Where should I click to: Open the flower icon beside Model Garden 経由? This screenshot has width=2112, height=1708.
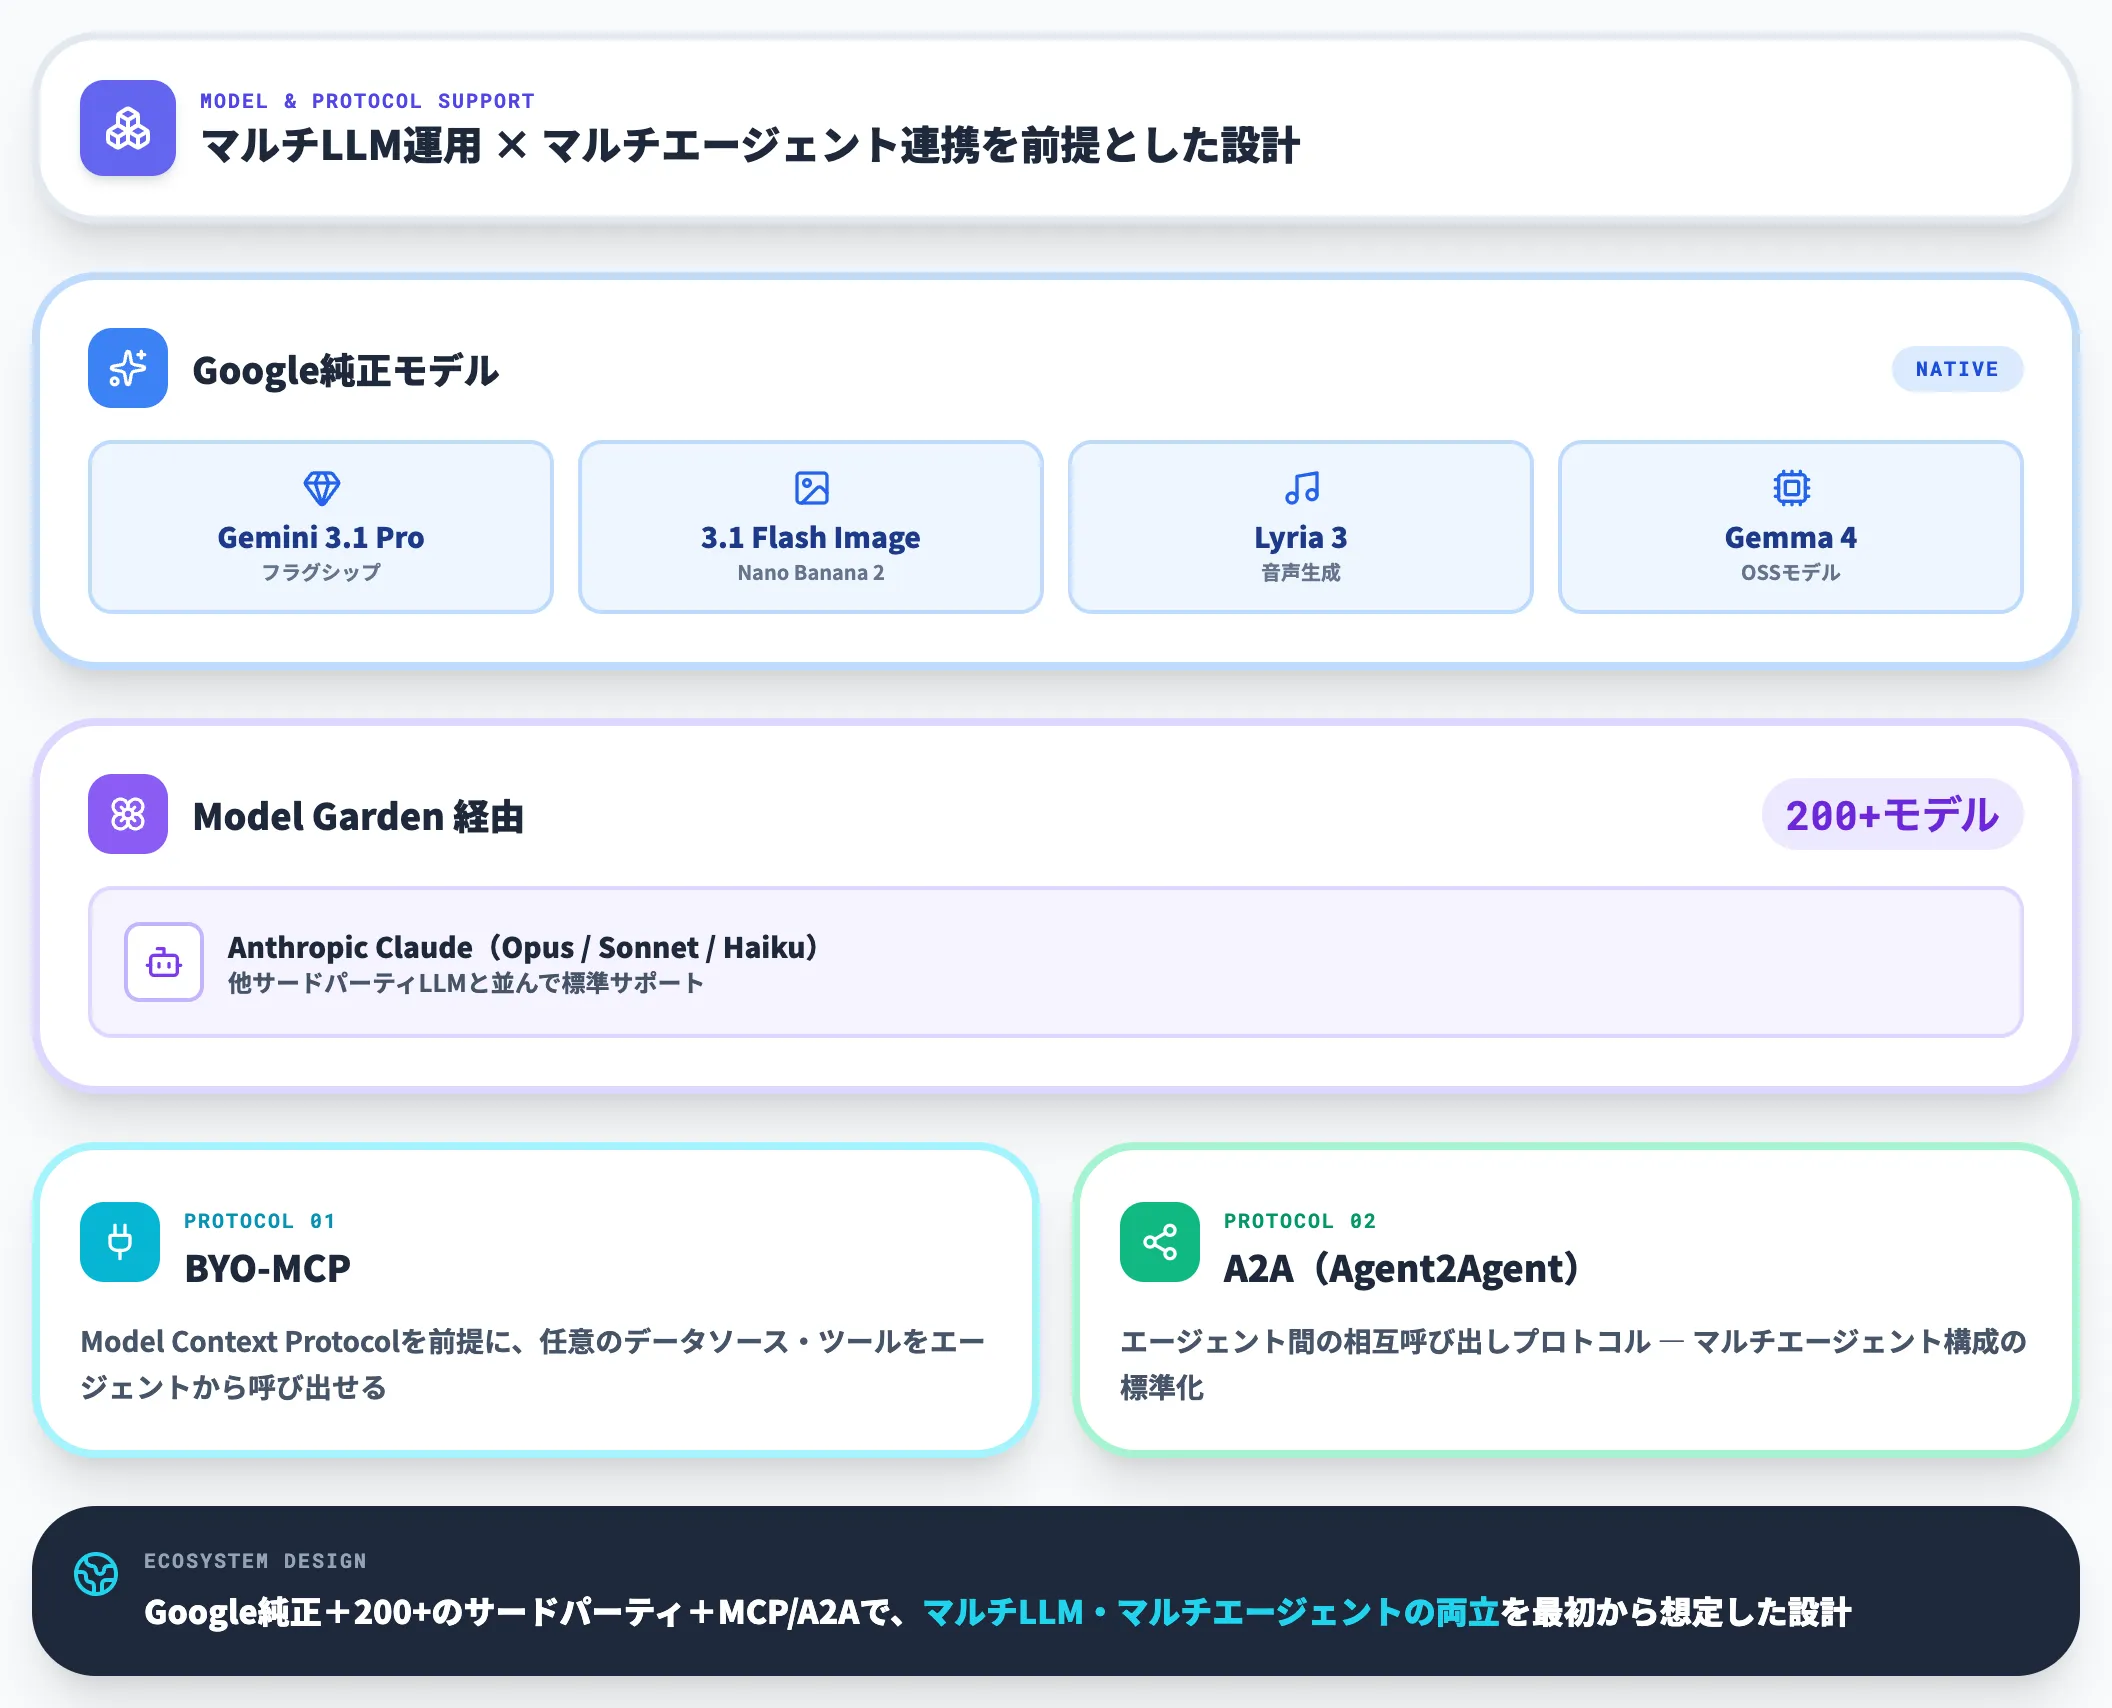pyautogui.click(x=128, y=815)
